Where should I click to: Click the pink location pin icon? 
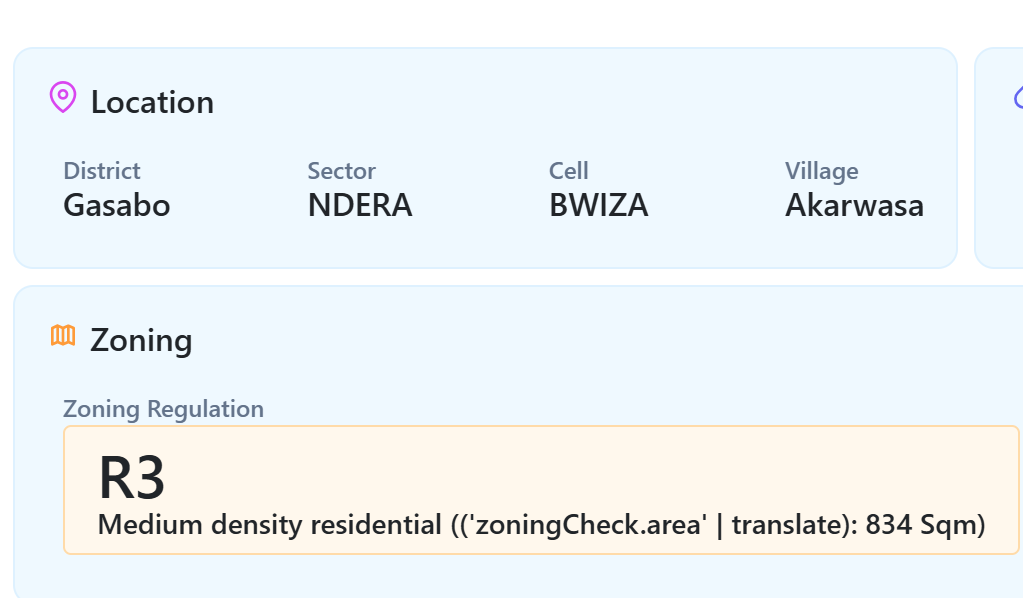click(x=63, y=98)
